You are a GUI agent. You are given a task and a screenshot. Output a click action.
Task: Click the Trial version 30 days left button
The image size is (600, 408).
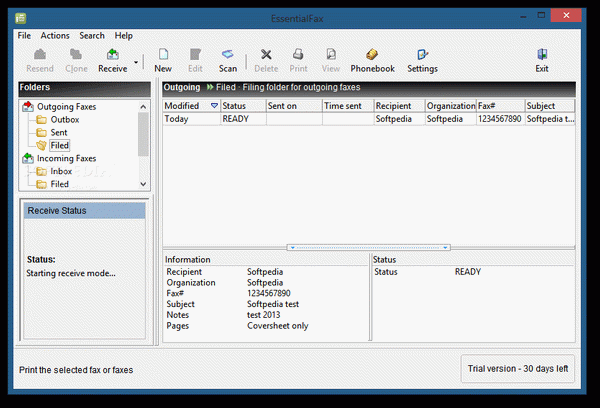(518, 369)
